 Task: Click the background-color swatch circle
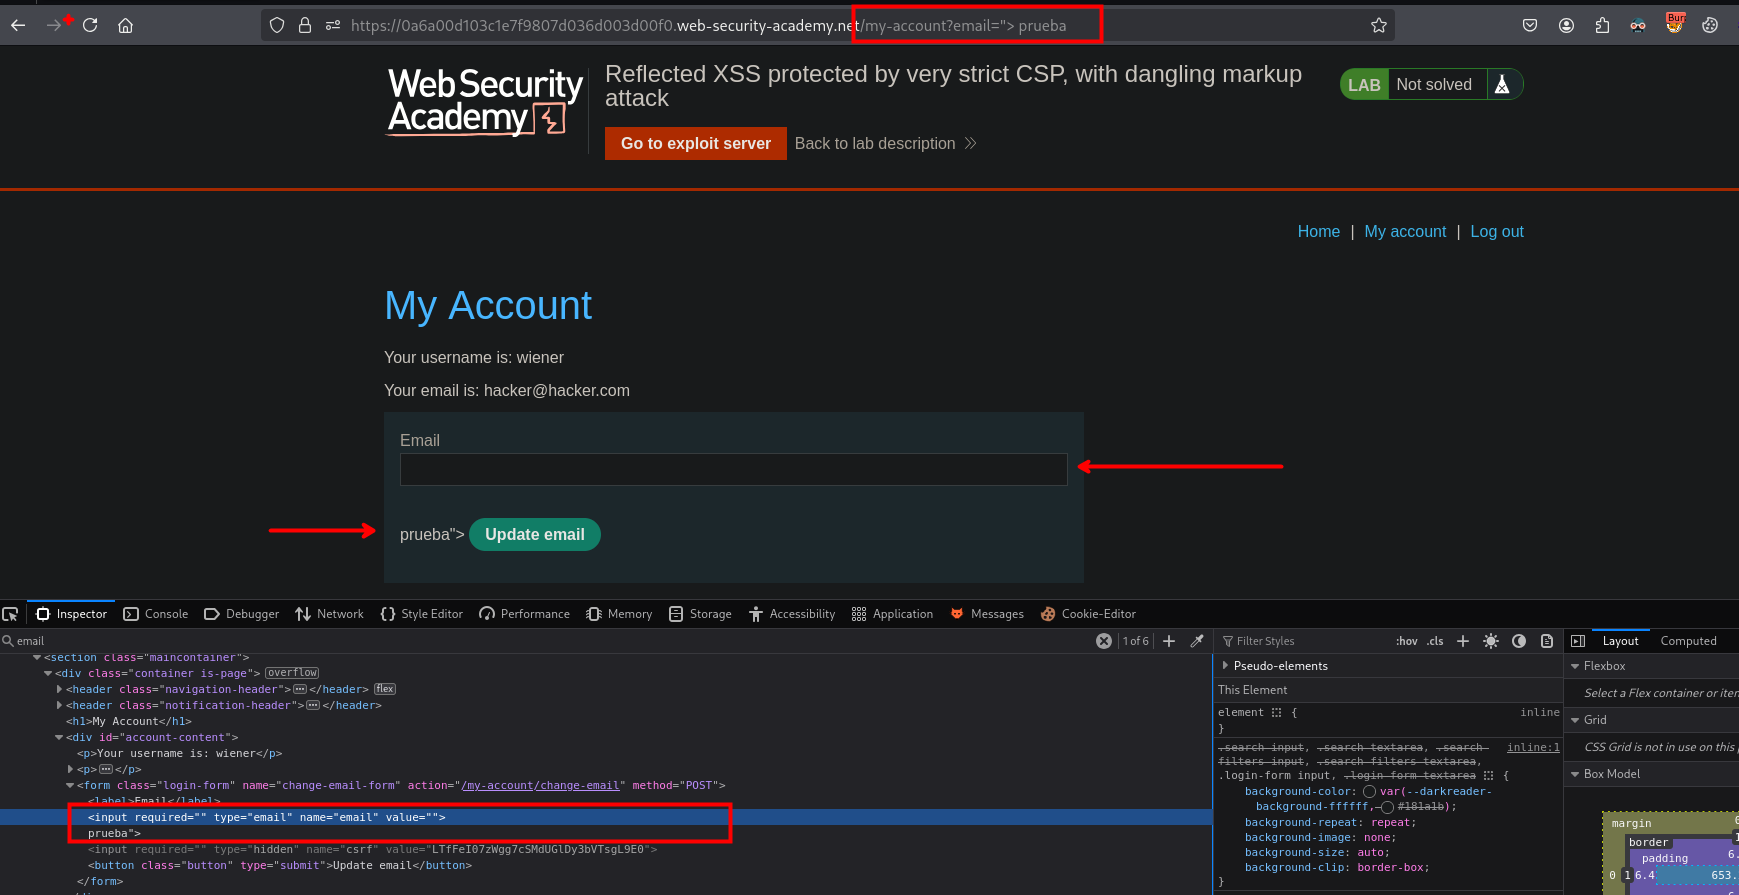click(1369, 792)
